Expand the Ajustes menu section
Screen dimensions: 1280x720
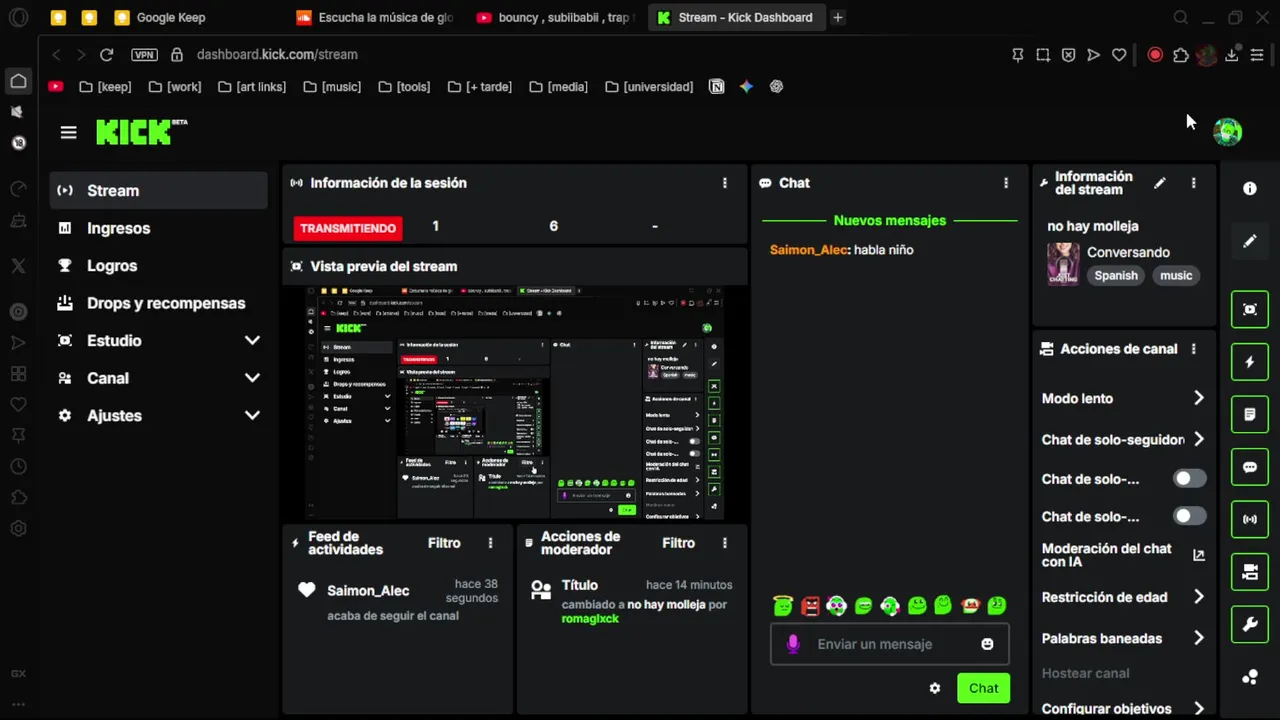pyautogui.click(x=159, y=415)
